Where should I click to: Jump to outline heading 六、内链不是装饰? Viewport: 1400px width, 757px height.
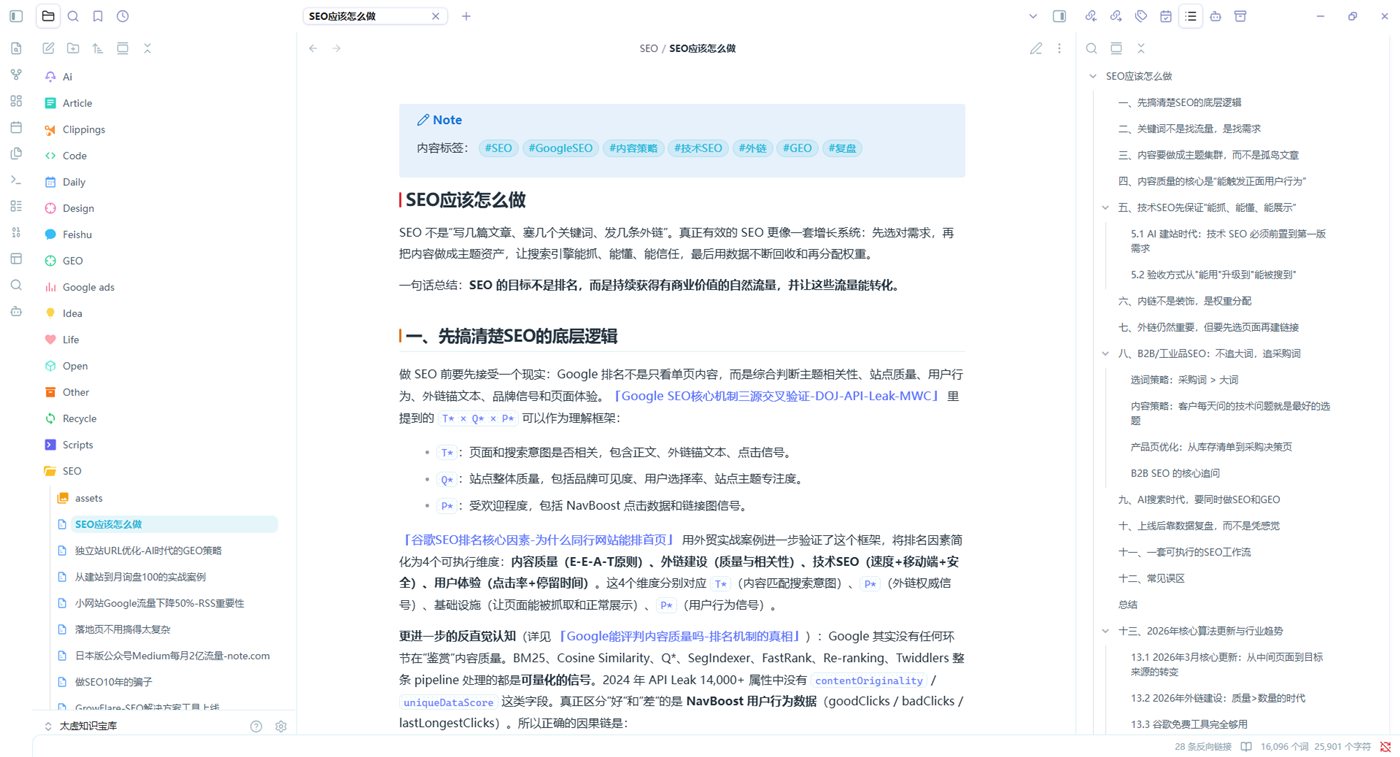(x=1184, y=300)
